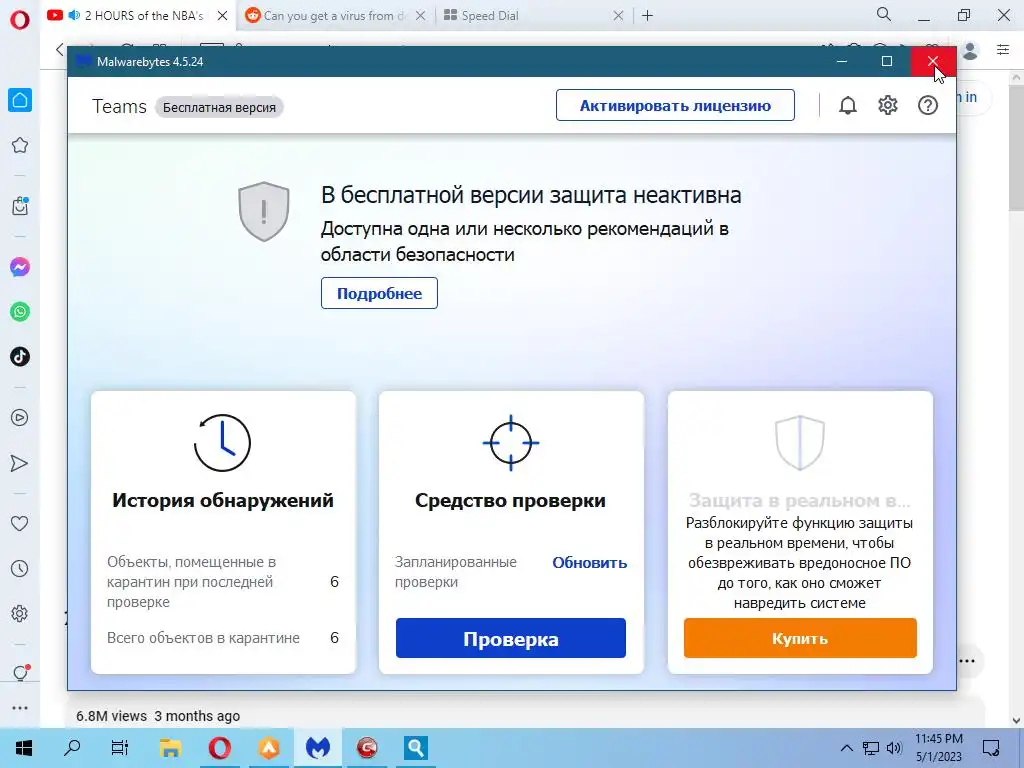Switch to the Speed Dial tab
This screenshot has height=768, width=1024.
point(532,16)
